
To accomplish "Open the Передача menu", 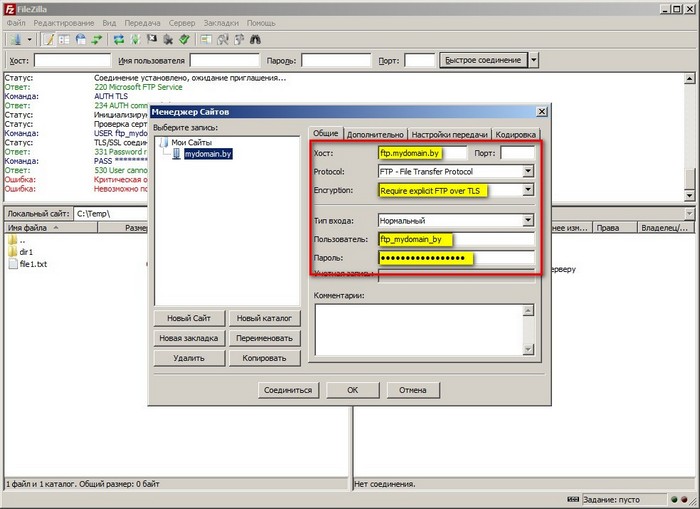I will click(x=142, y=23).
